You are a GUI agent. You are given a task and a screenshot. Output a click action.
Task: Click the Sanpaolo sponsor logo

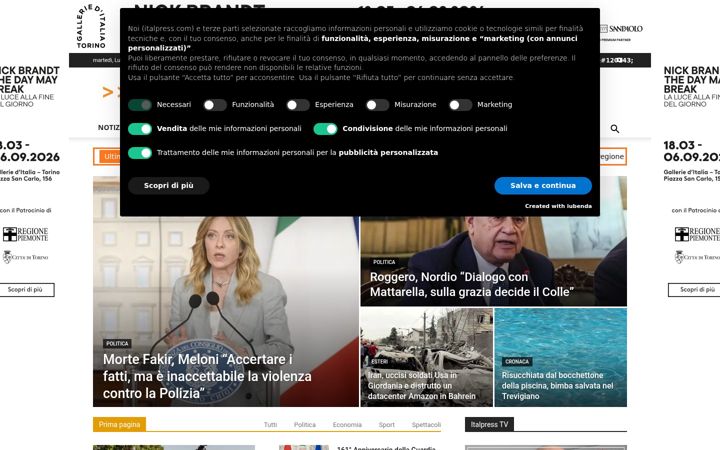(622, 29)
